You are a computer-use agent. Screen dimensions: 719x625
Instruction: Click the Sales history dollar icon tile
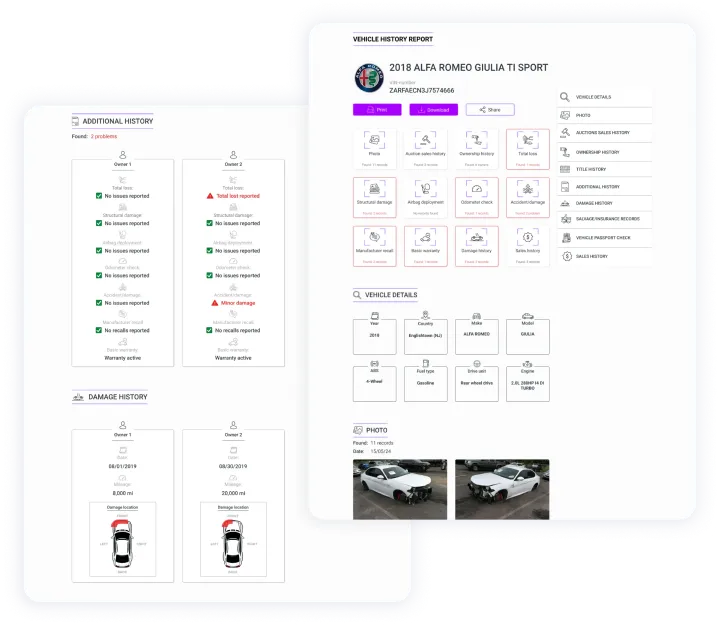tap(527, 238)
